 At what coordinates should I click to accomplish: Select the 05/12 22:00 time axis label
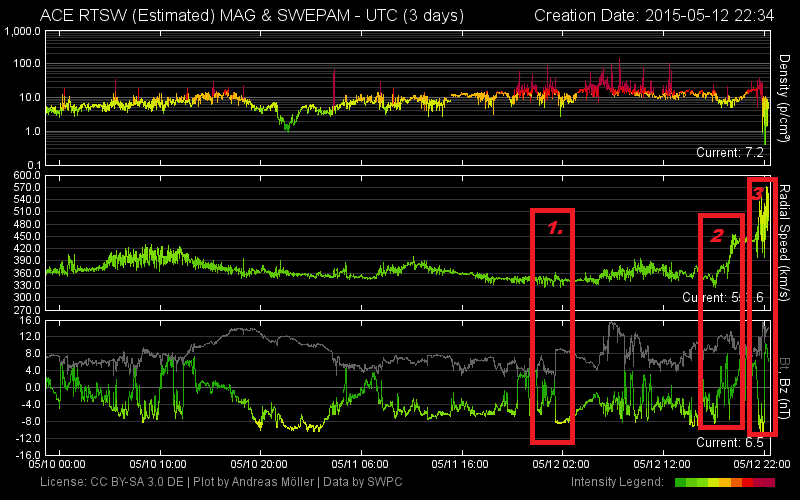pos(762,464)
